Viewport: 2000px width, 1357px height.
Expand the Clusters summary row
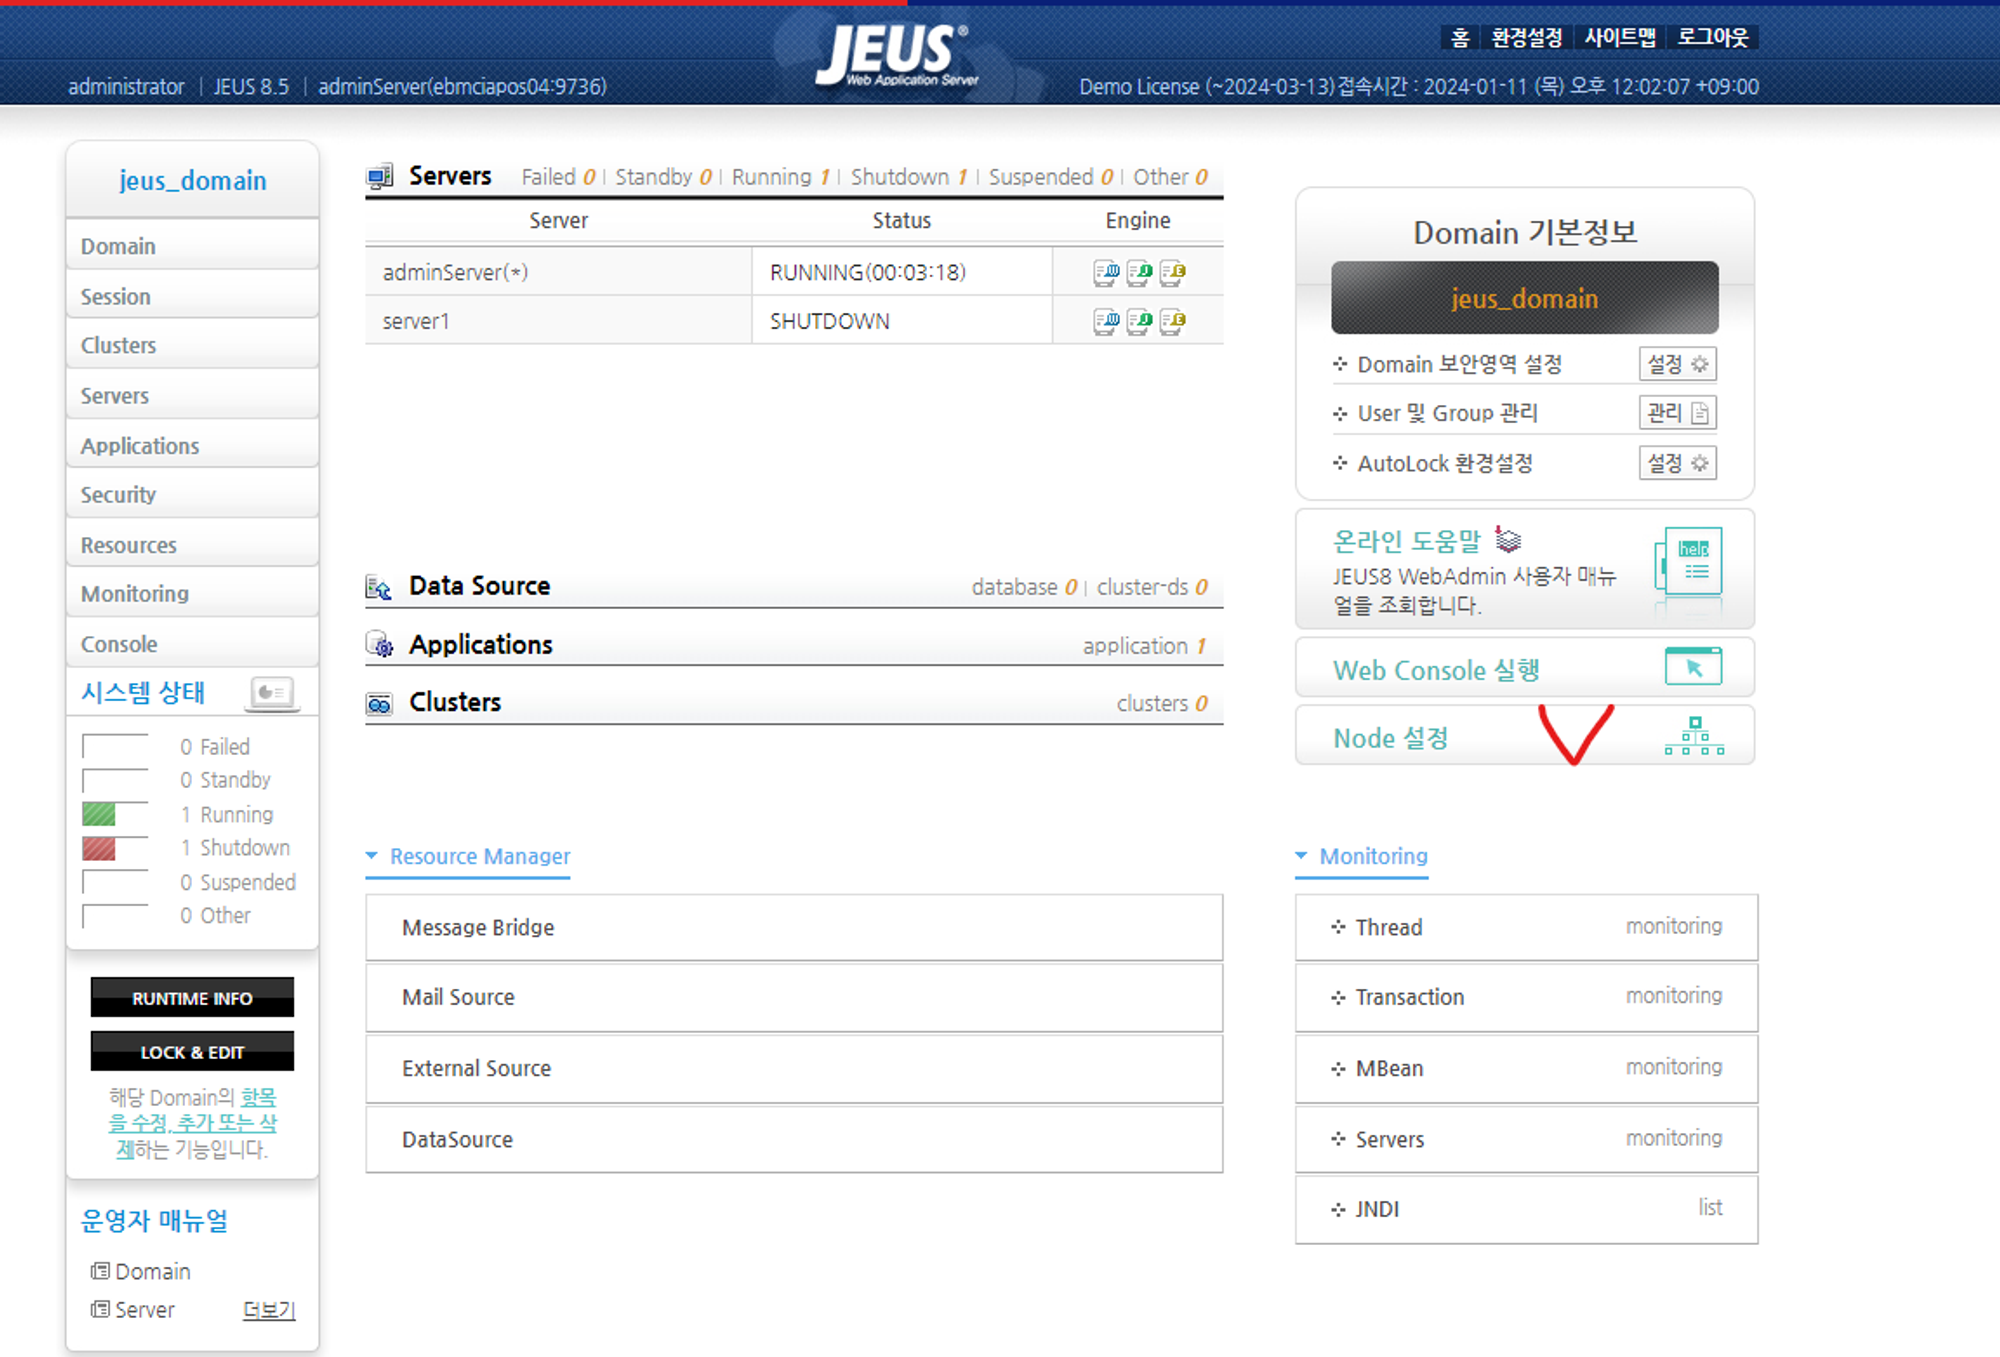click(455, 703)
